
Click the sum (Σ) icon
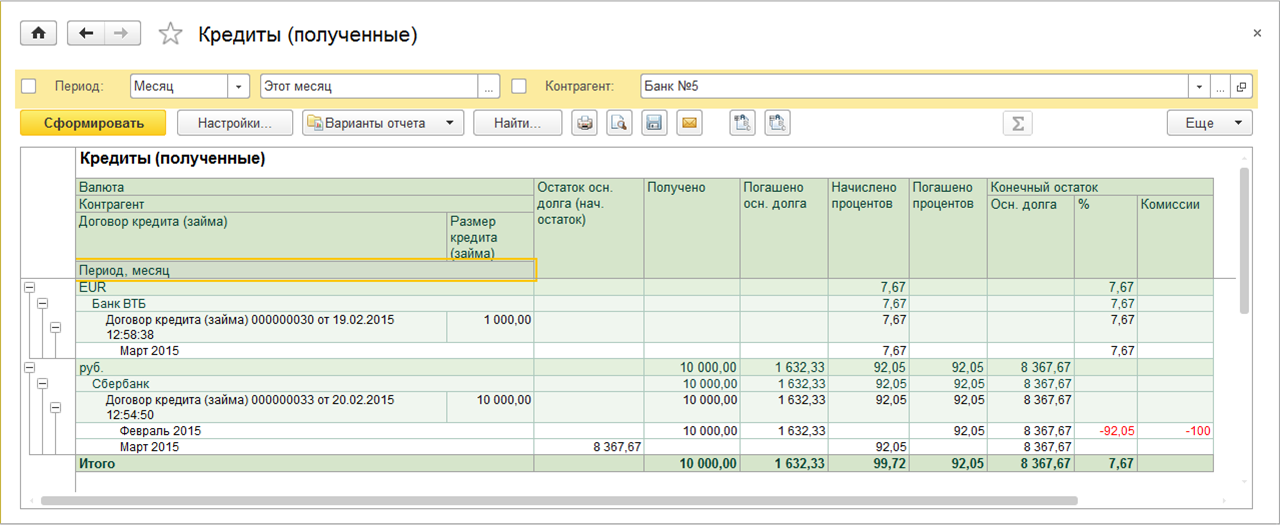tap(1018, 123)
